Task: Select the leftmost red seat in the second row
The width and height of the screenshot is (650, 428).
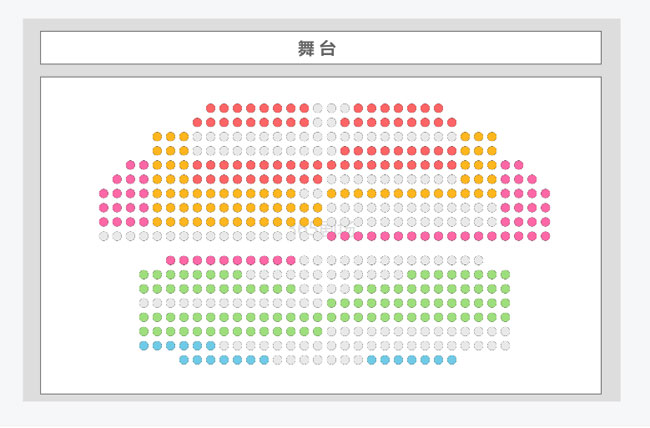Action: pos(198,122)
